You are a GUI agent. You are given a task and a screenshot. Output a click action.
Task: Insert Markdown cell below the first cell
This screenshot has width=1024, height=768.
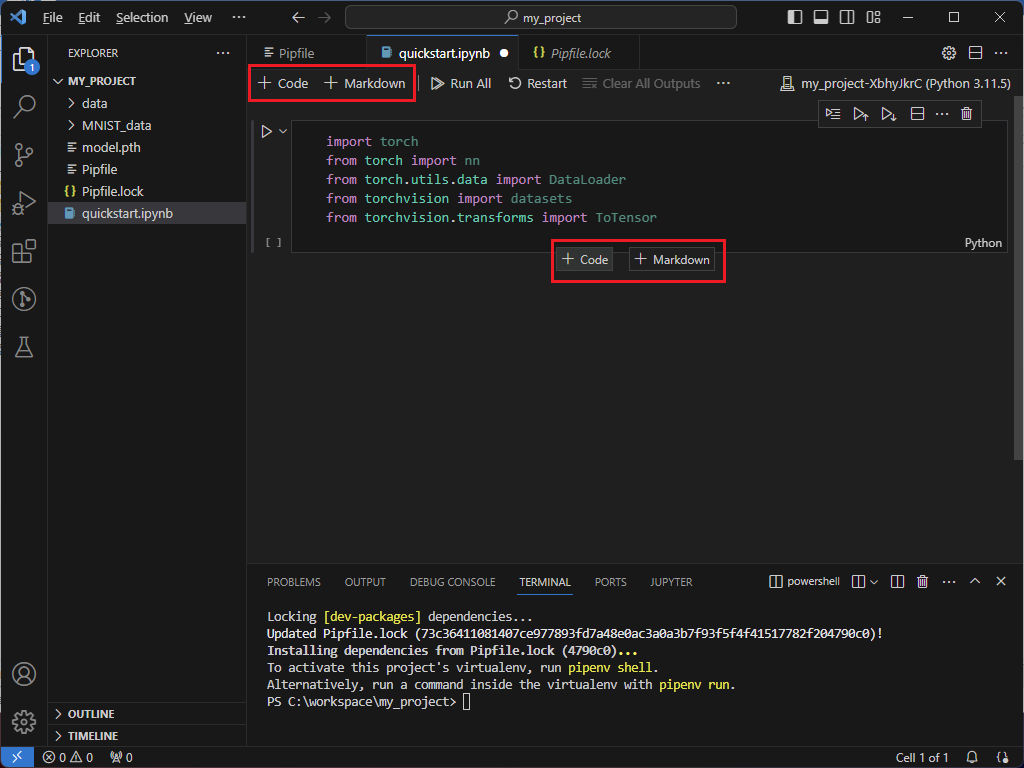pos(672,260)
